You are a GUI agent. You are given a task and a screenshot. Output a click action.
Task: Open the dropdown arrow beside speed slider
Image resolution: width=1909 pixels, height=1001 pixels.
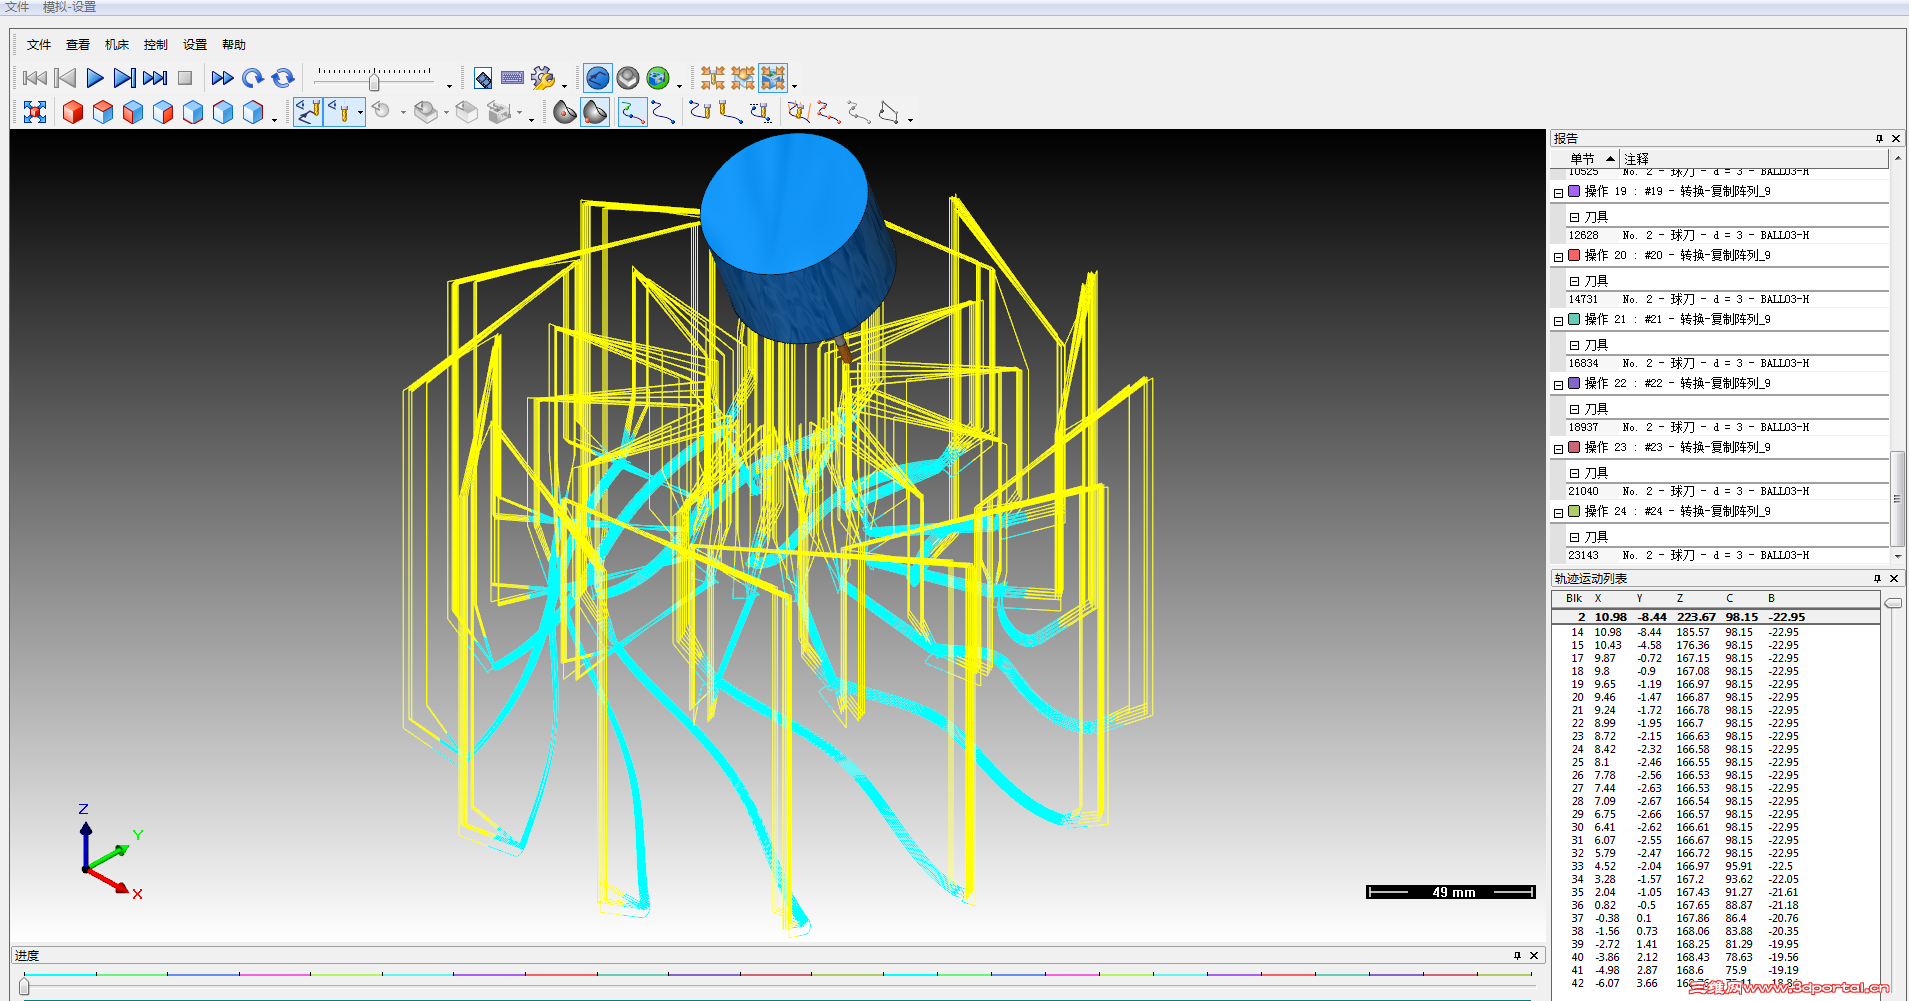pos(449,85)
